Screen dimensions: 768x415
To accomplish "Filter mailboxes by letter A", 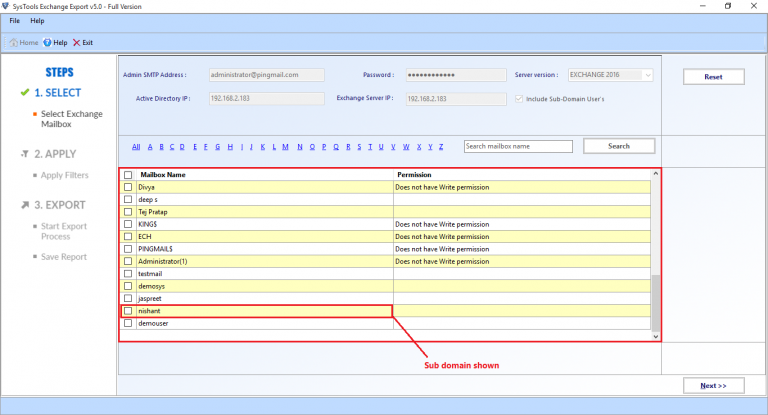I will 150,147.
